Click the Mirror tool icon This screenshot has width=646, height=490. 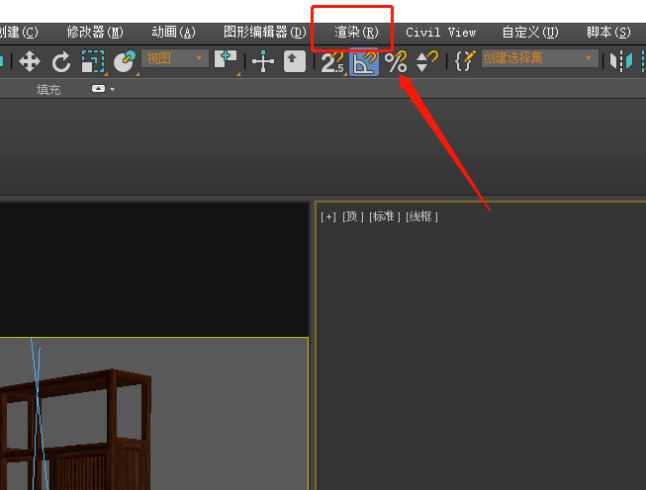621,62
